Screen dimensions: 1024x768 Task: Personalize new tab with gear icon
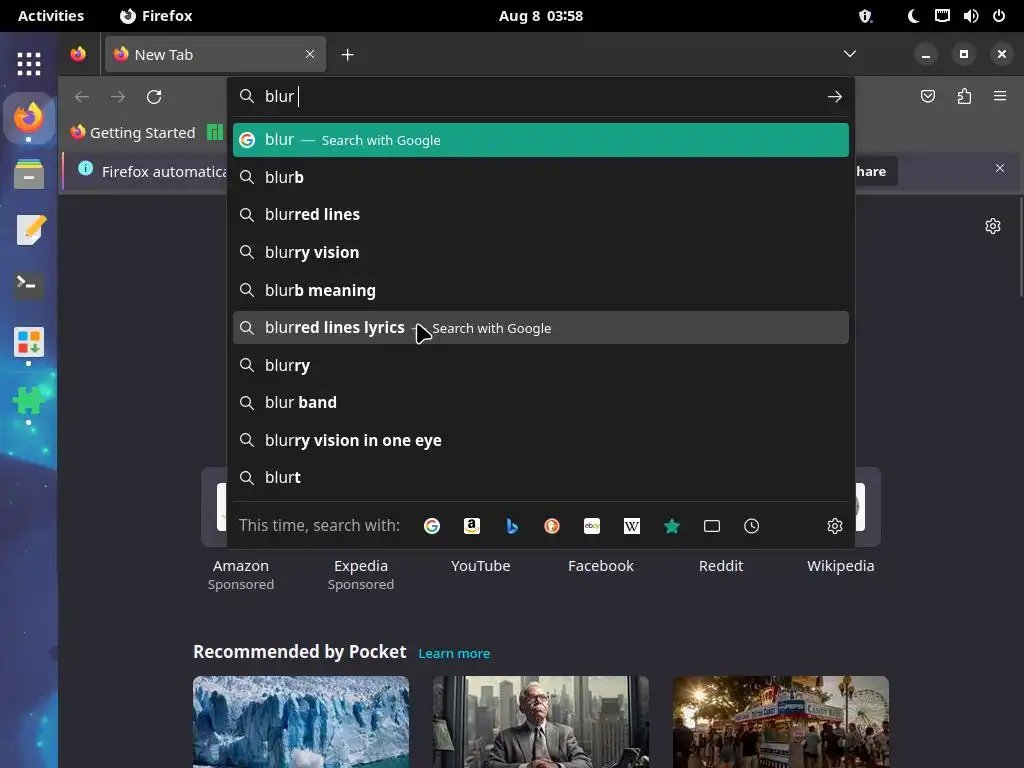tap(993, 226)
